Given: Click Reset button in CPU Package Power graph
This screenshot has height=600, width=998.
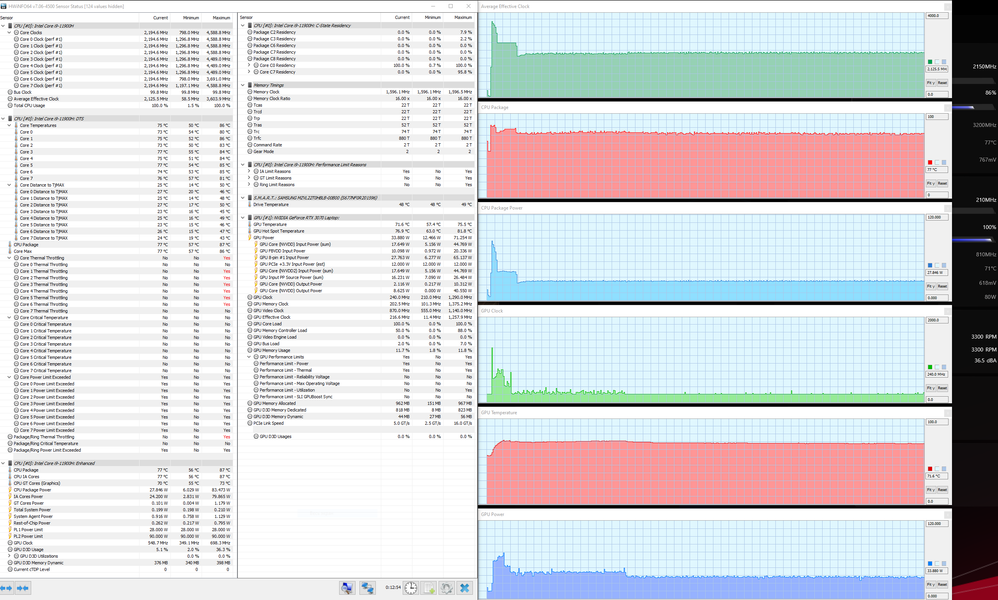Looking at the screenshot, I should pyautogui.click(x=942, y=286).
